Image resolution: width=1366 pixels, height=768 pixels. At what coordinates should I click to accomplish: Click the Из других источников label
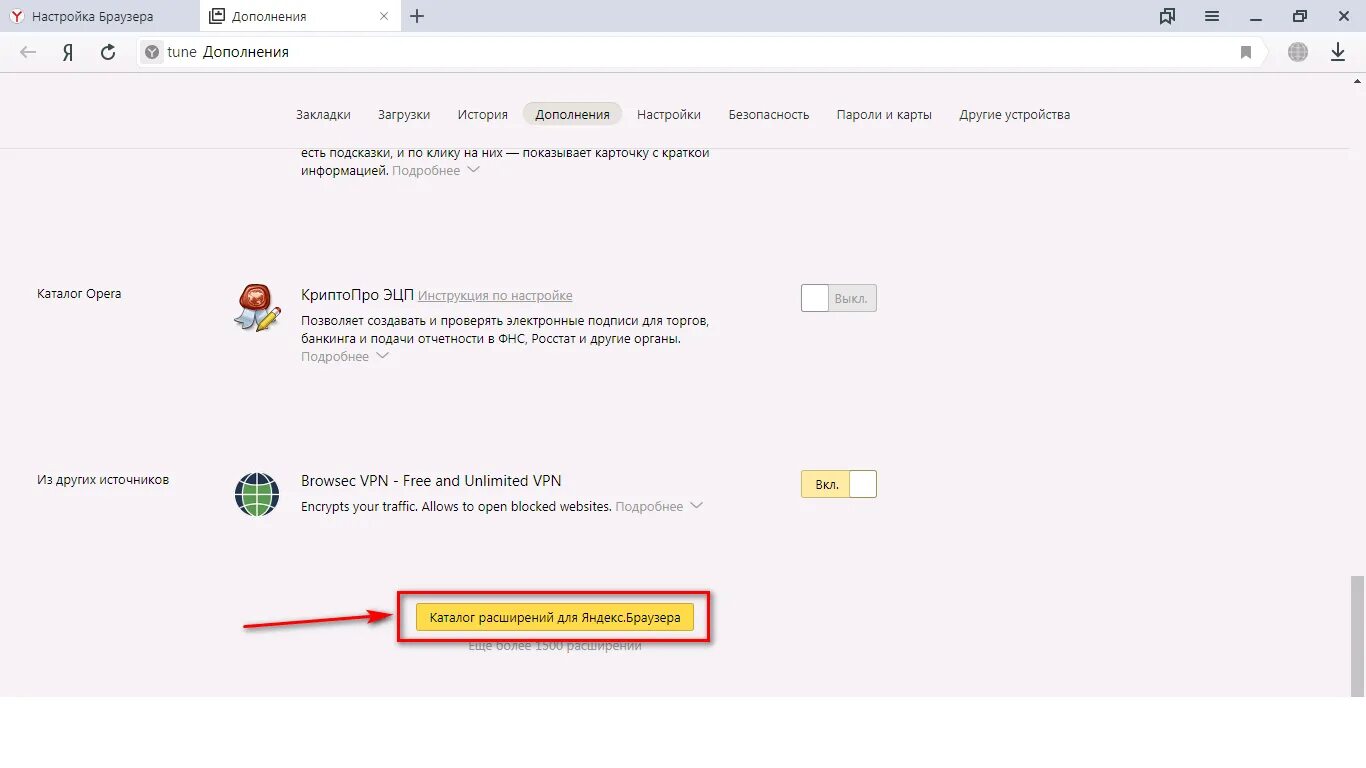(103, 479)
